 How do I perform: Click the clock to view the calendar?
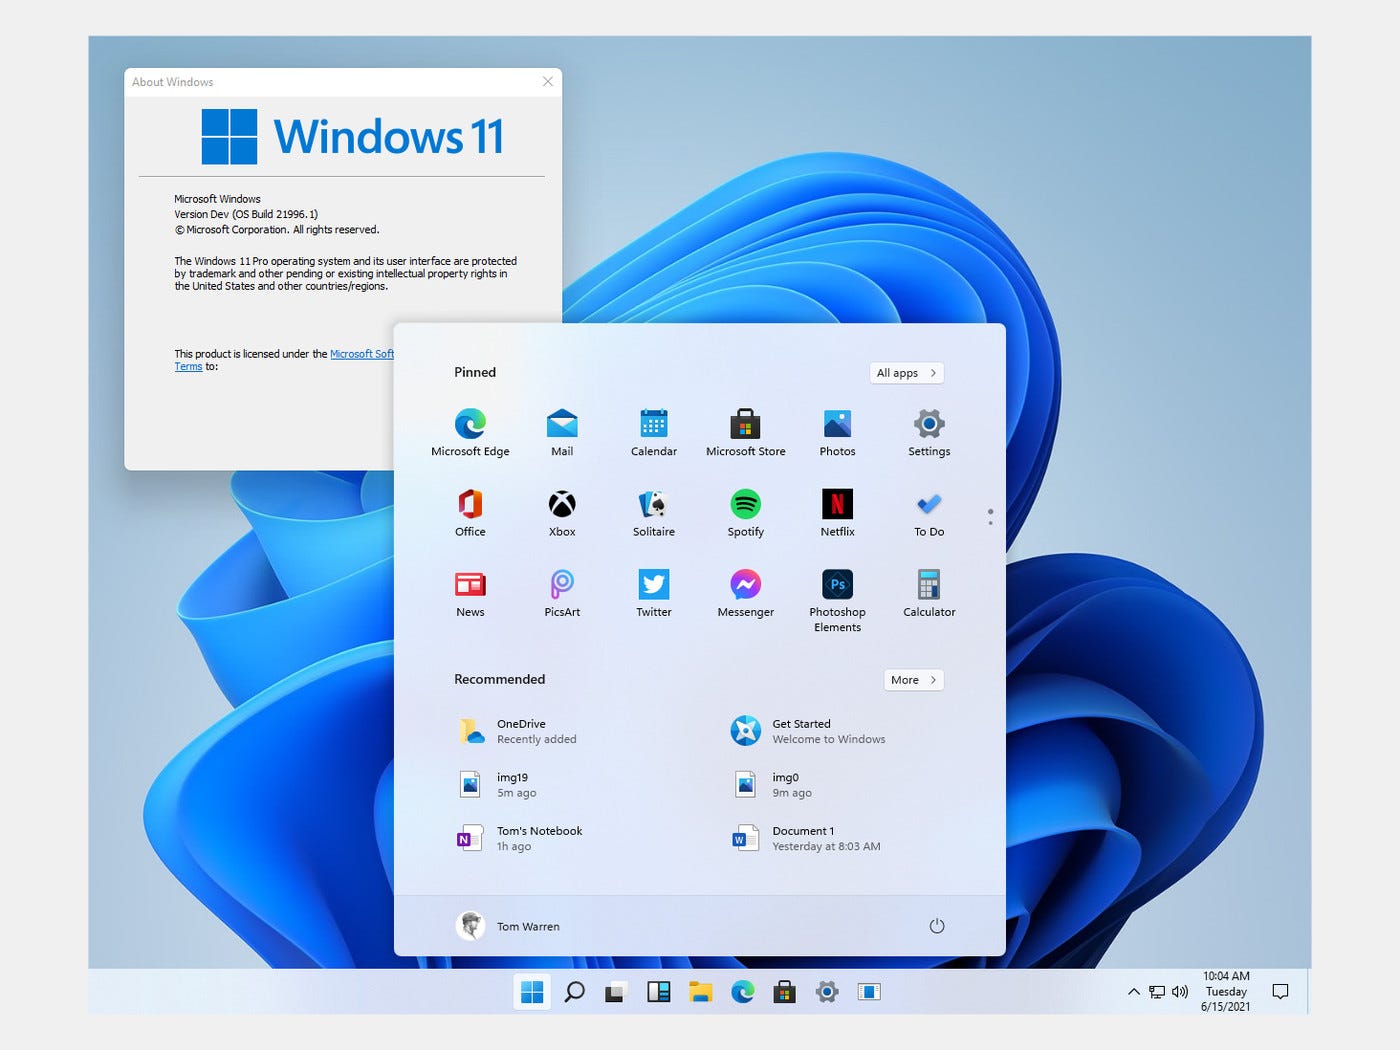pos(1224,991)
